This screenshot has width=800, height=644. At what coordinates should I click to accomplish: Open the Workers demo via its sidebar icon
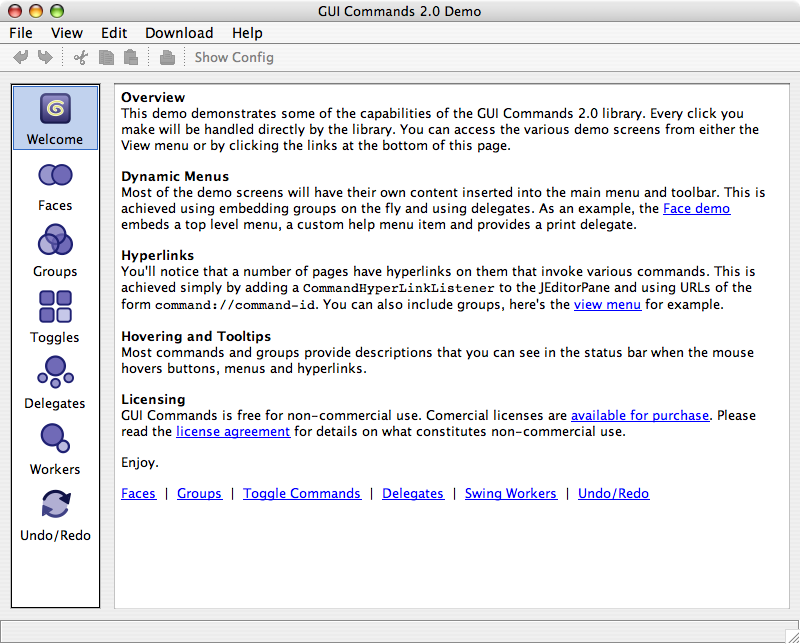point(55,439)
